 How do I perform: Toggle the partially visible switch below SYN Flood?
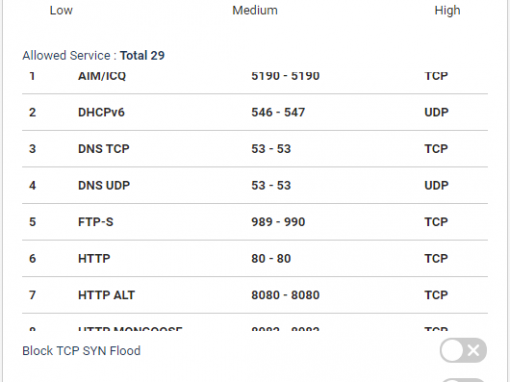tap(463, 380)
